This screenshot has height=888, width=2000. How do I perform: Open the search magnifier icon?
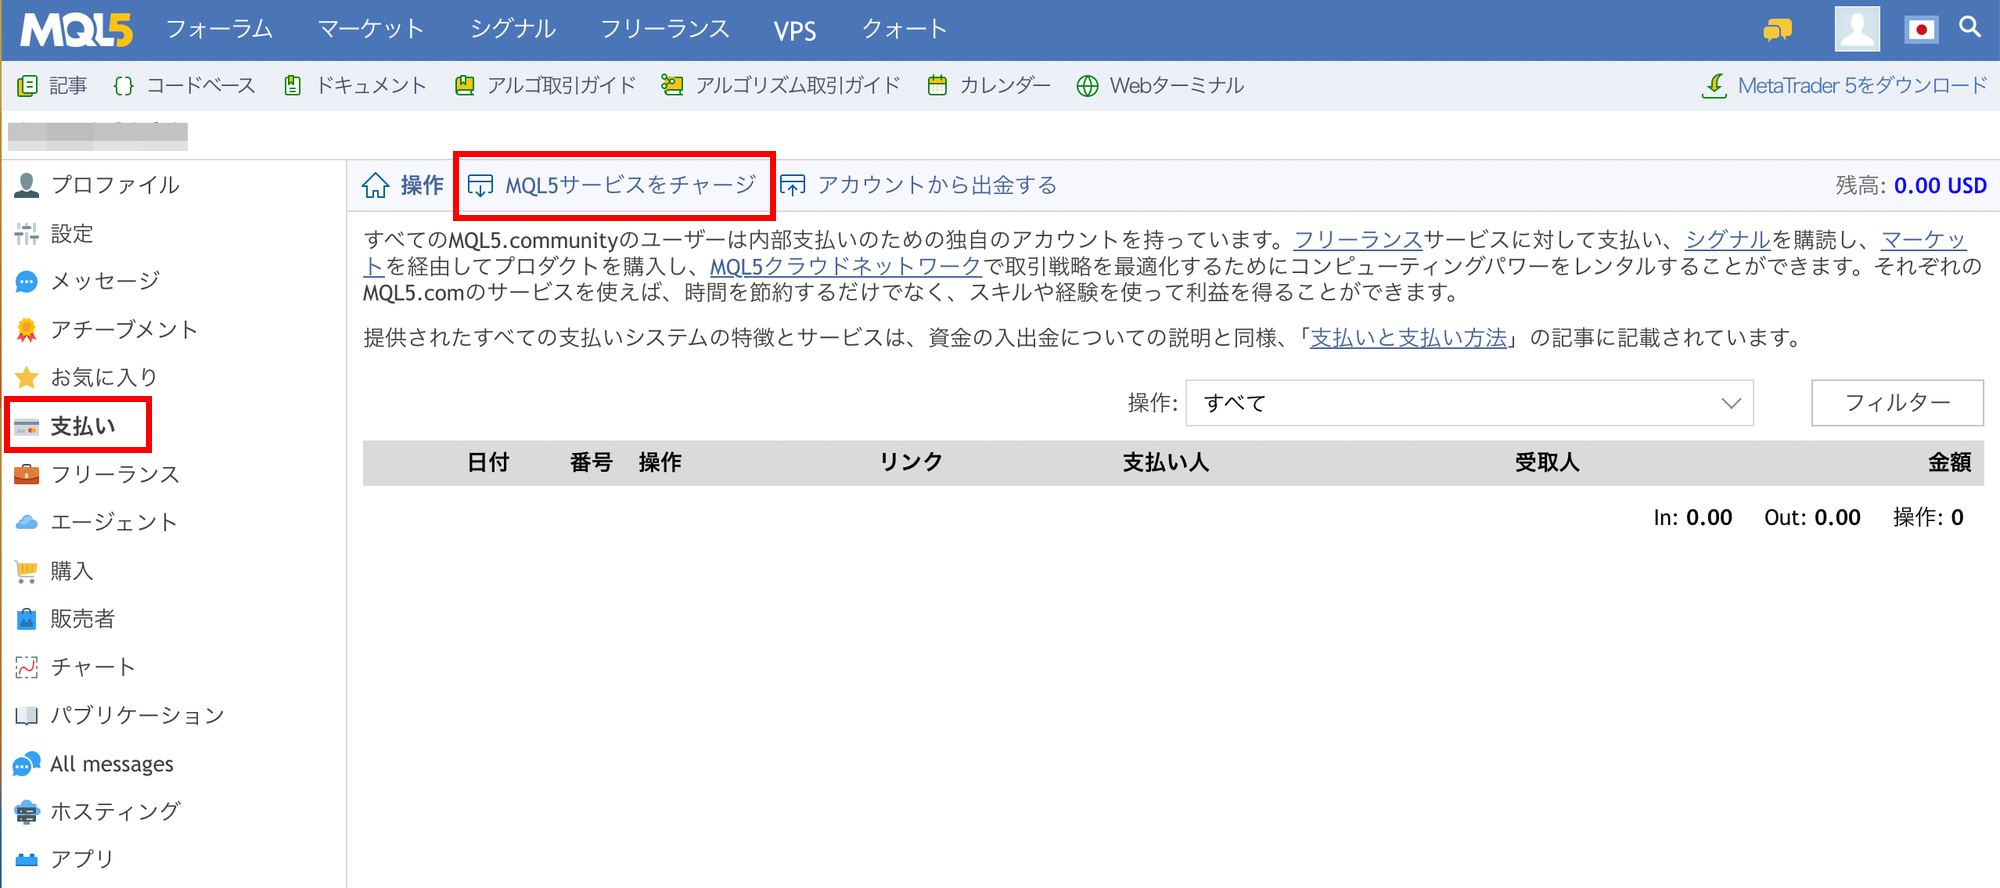pos(1969,27)
